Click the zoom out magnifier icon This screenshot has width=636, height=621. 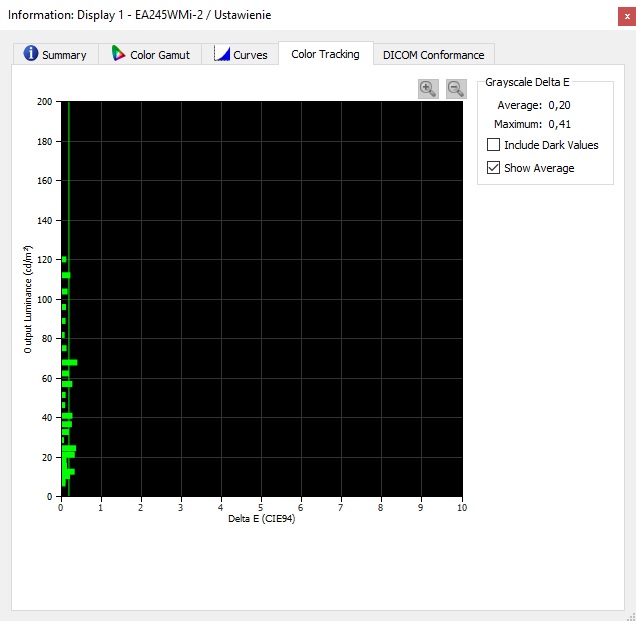tap(456, 89)
